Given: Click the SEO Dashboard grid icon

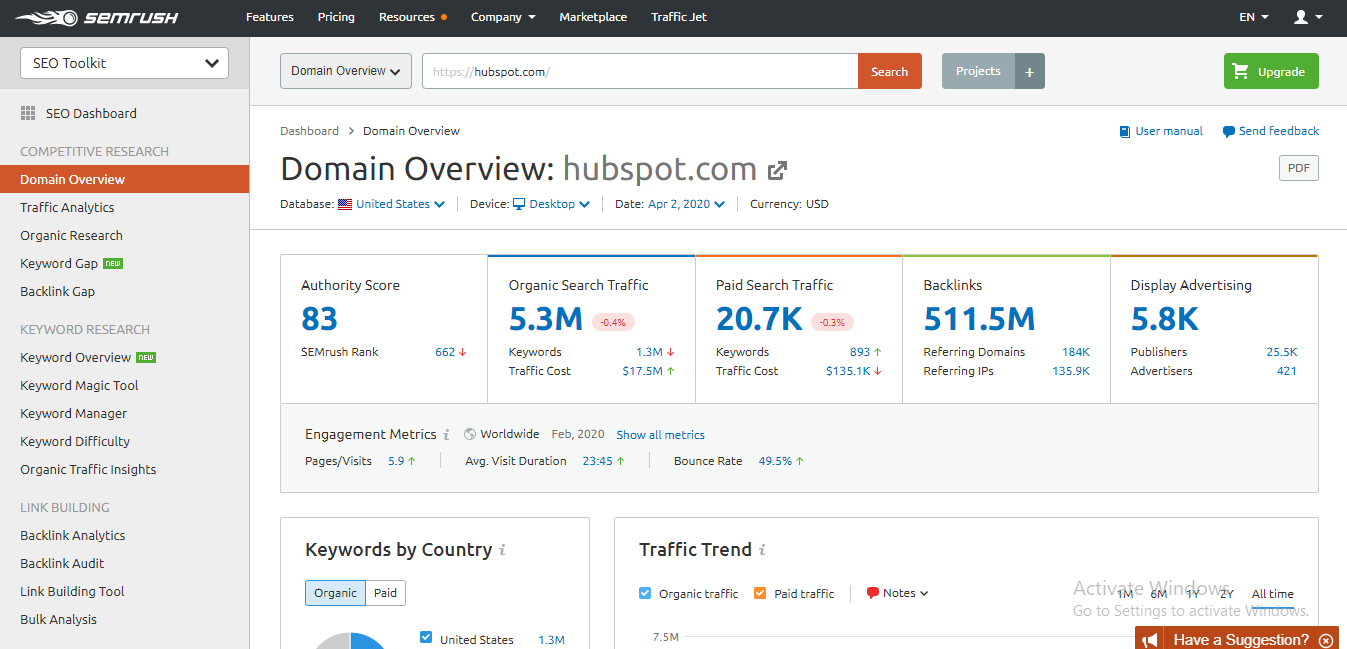Looking at the screenshot, I should (x=28, y=113).
